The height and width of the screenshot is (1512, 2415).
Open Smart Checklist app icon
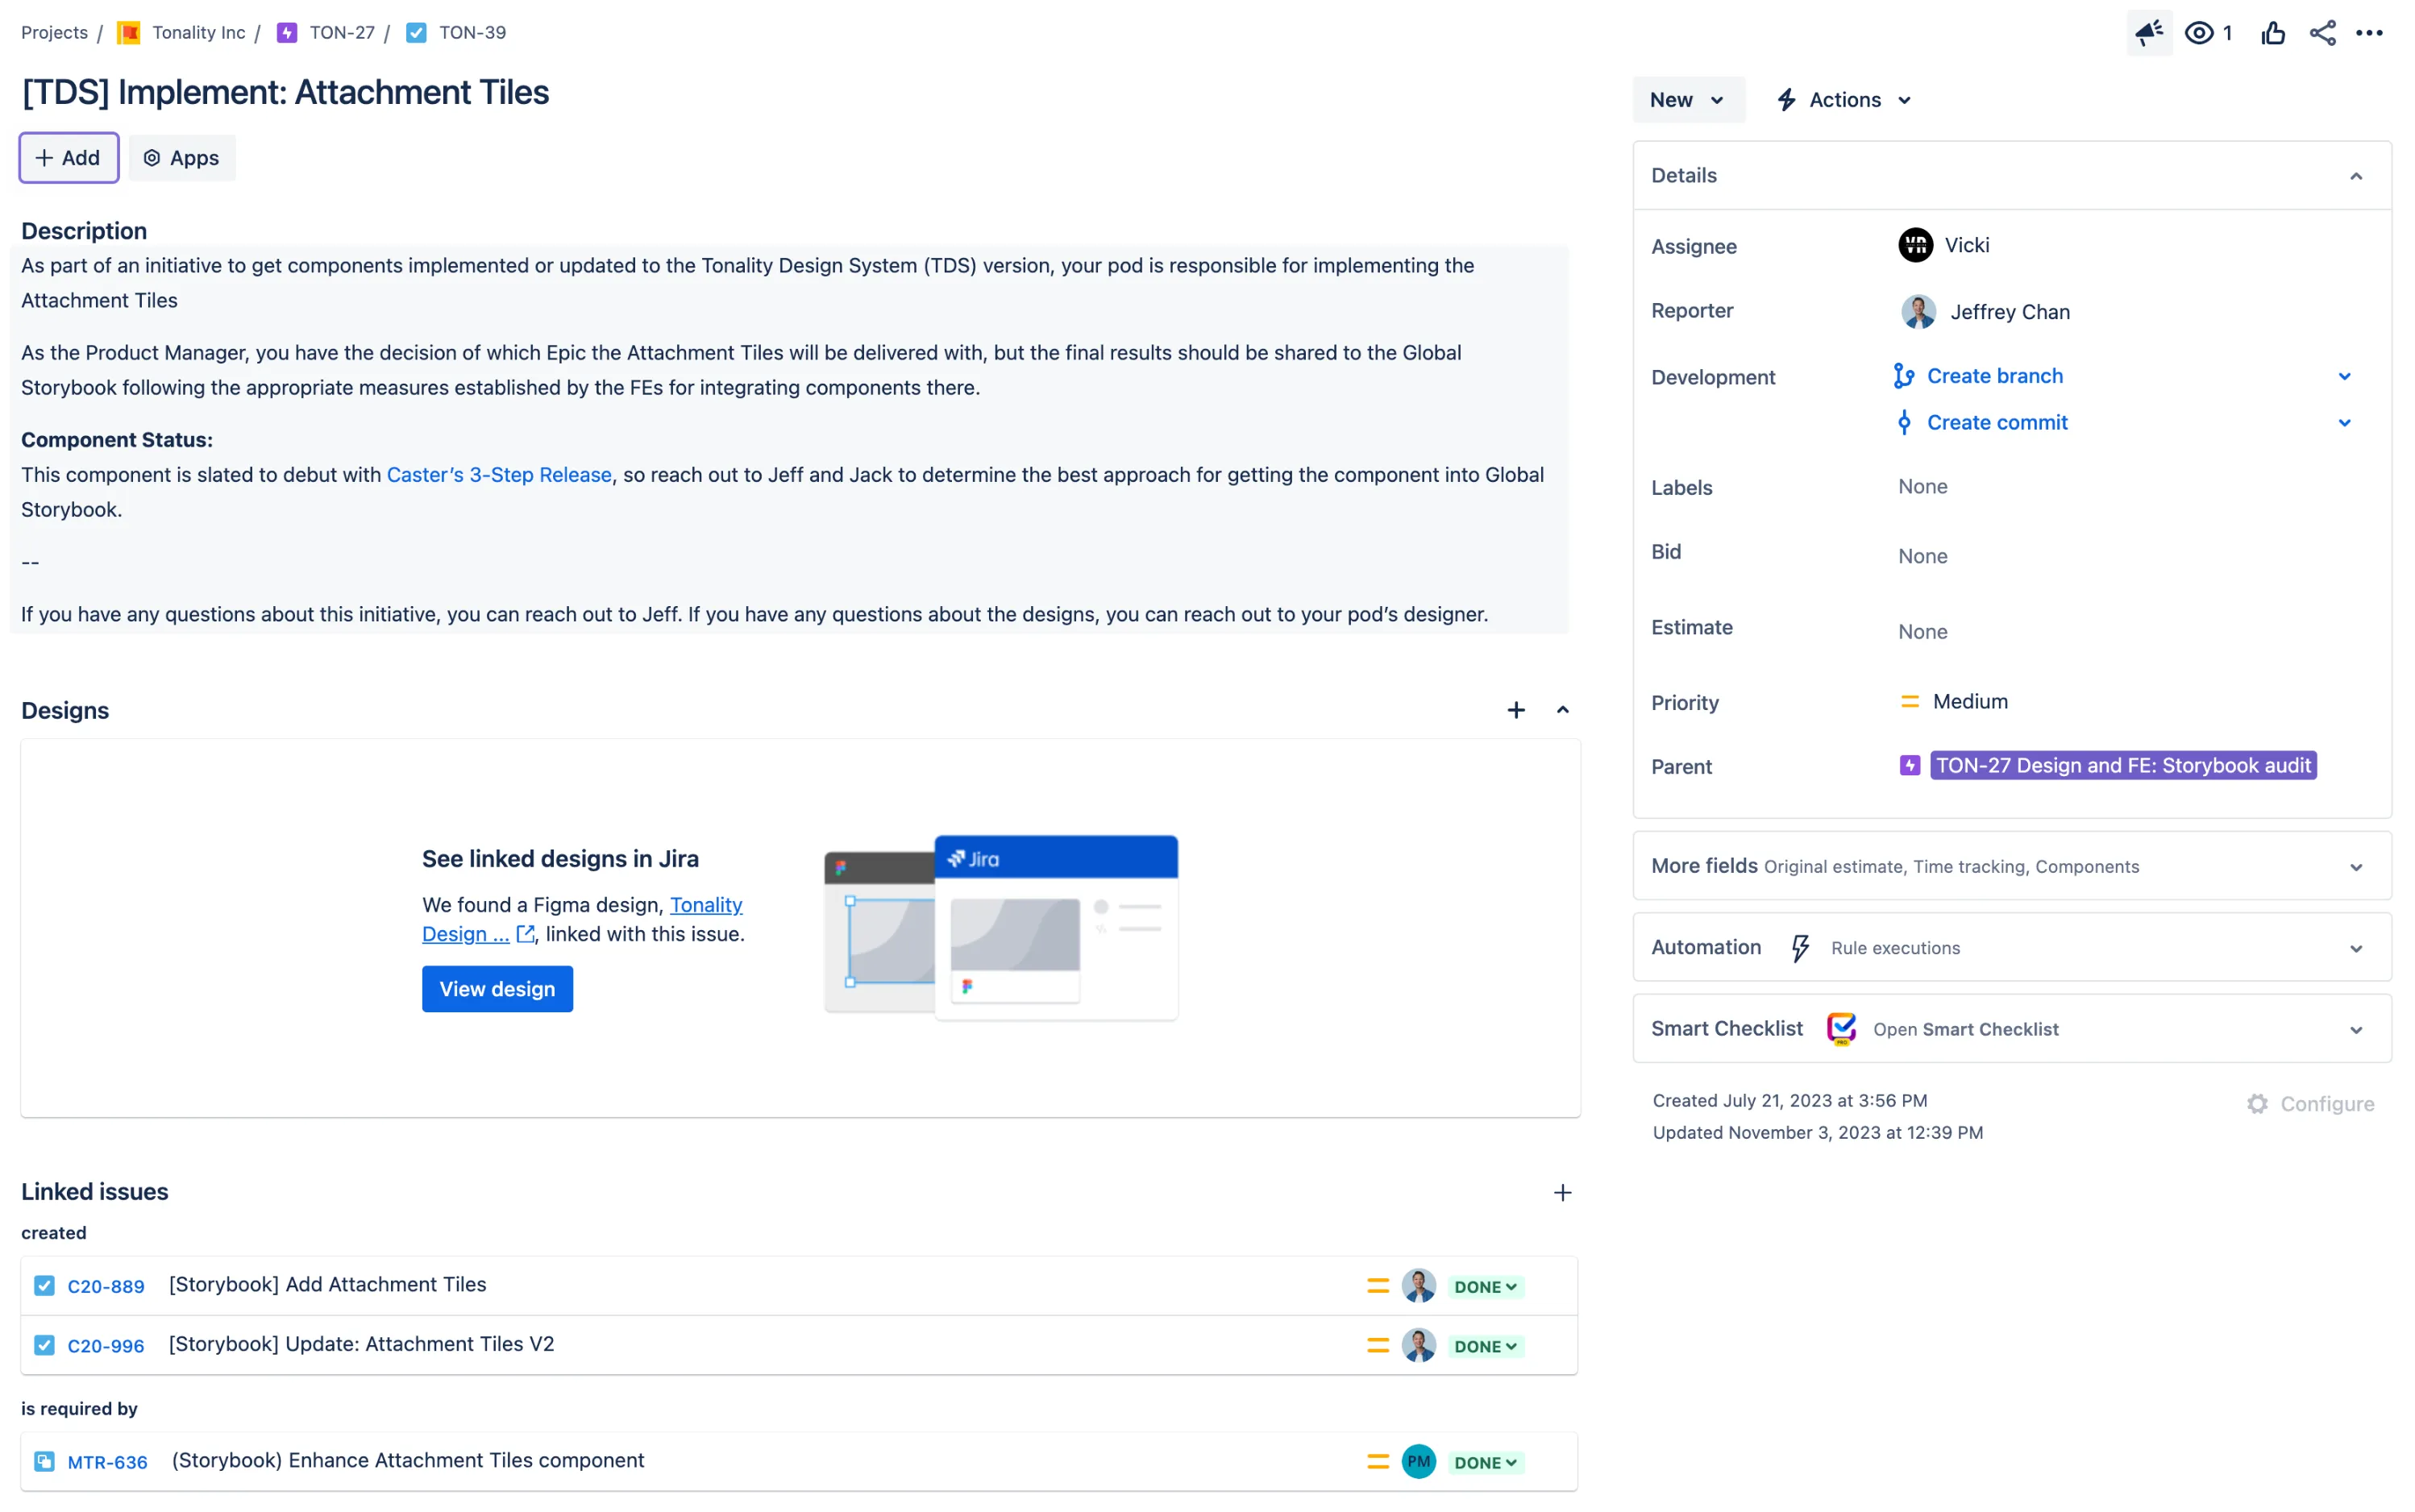point(1840,1028)
